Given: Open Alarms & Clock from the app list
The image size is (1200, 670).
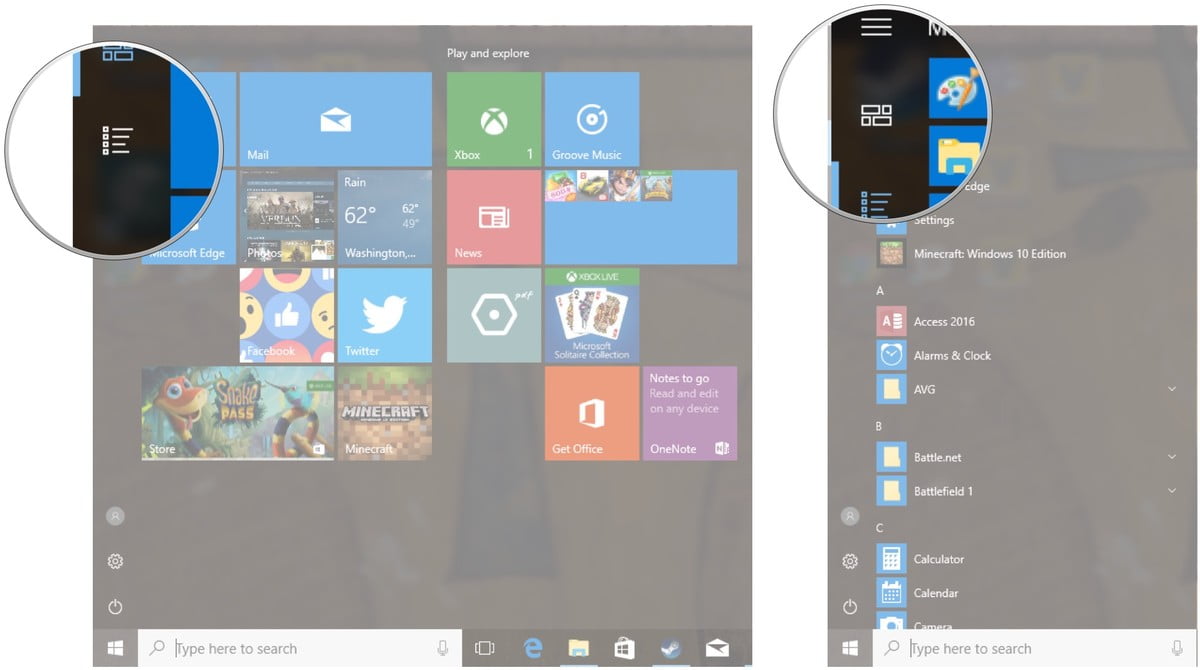Looking at the screenshot, I should 951,356.
